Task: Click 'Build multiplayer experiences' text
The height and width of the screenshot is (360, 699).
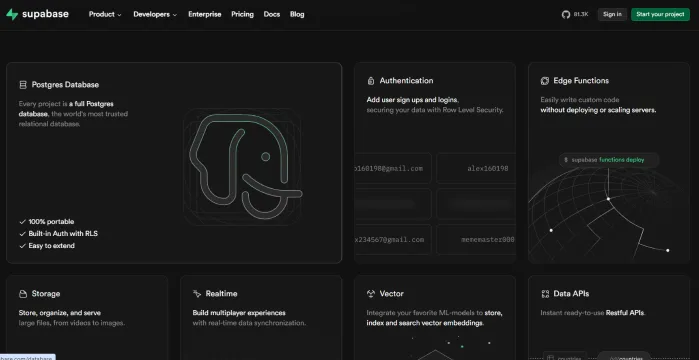Action: pos(239,313)
